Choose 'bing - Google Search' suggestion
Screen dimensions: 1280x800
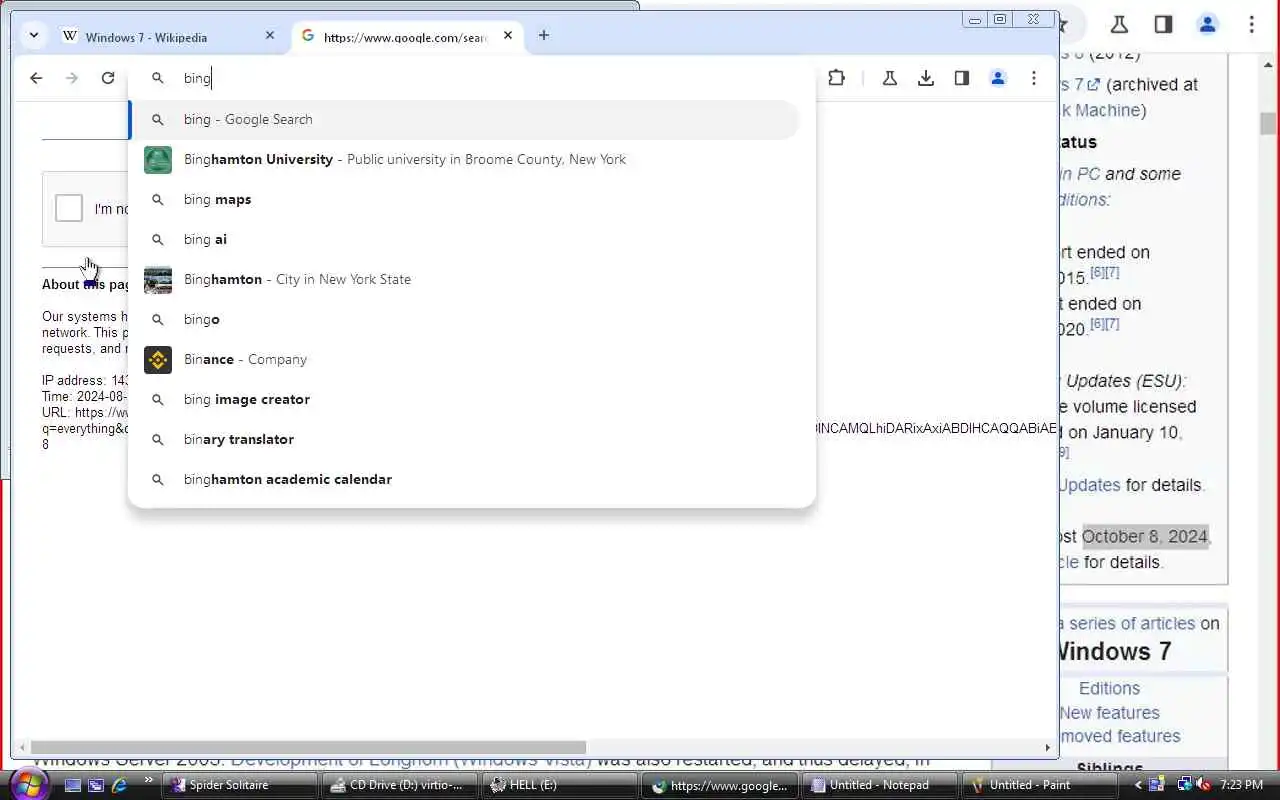tap(465, 119)
